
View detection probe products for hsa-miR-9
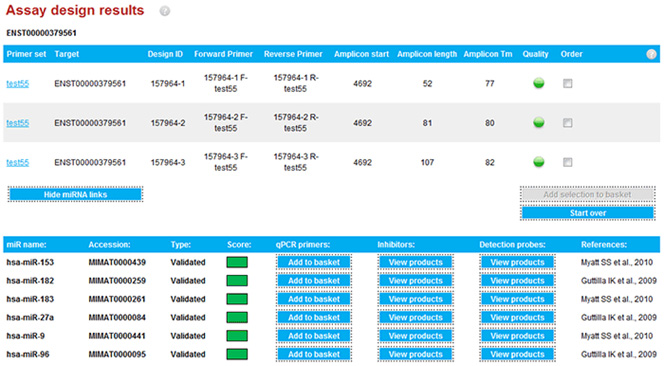tap(517, 336)
